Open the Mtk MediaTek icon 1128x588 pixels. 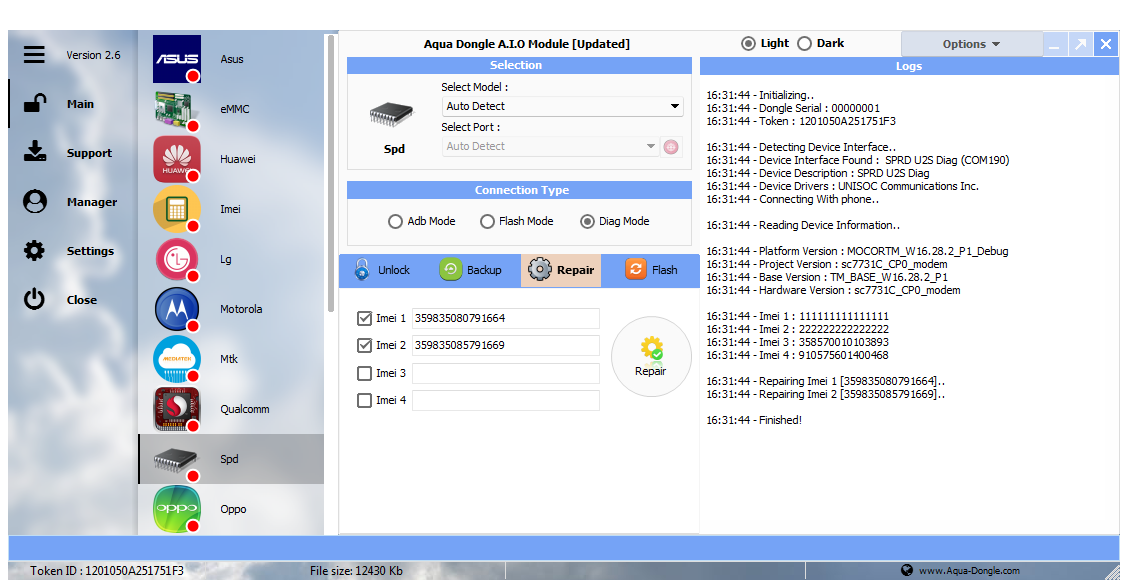(177, 359)
